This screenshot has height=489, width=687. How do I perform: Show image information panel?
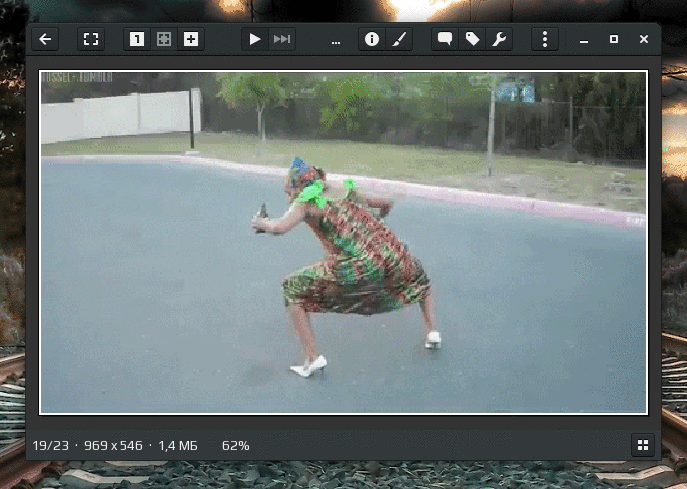[372, 39]
